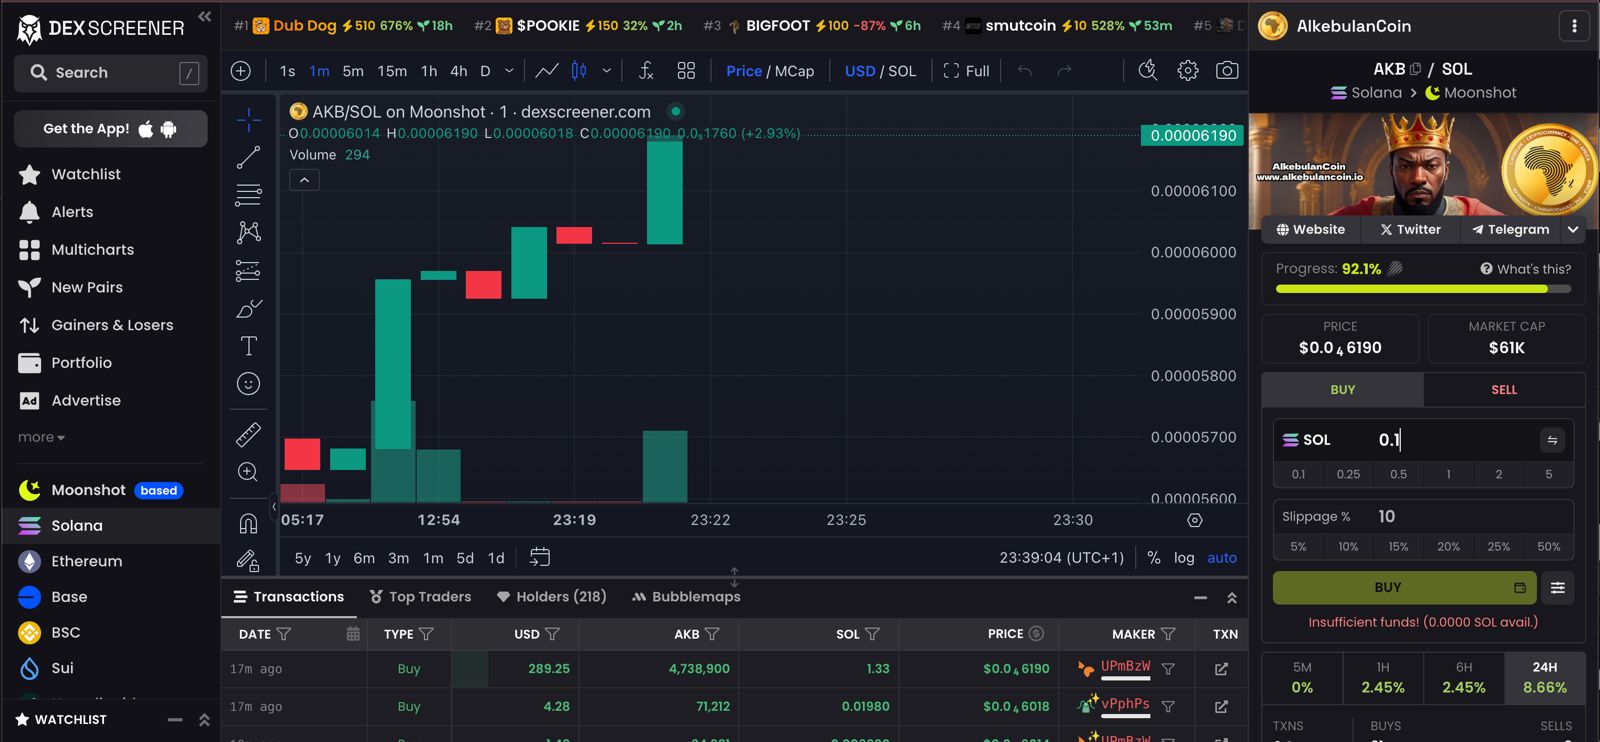Open the time axis settings icon
Image resolution: width=1600 pixels, height=742 pixels.
coord(1195,520)
